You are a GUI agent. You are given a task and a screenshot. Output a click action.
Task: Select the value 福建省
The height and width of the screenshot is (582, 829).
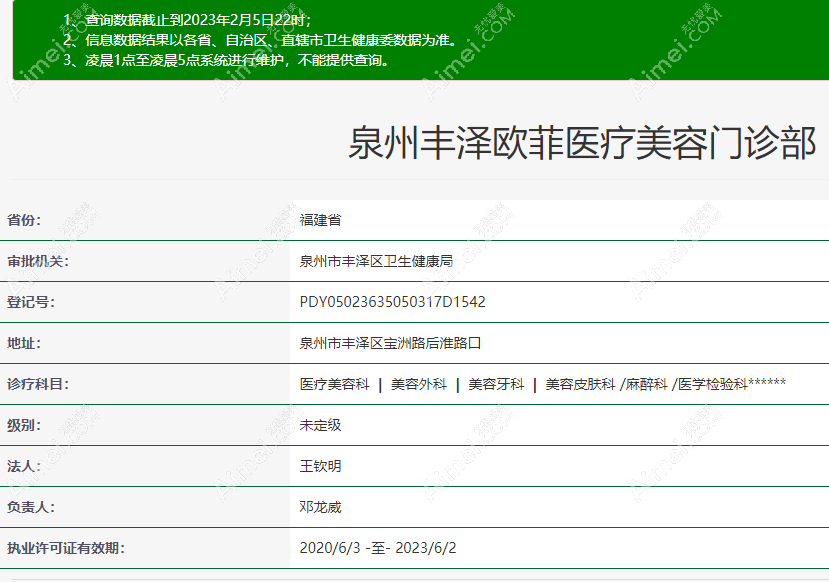click(320, 220)
